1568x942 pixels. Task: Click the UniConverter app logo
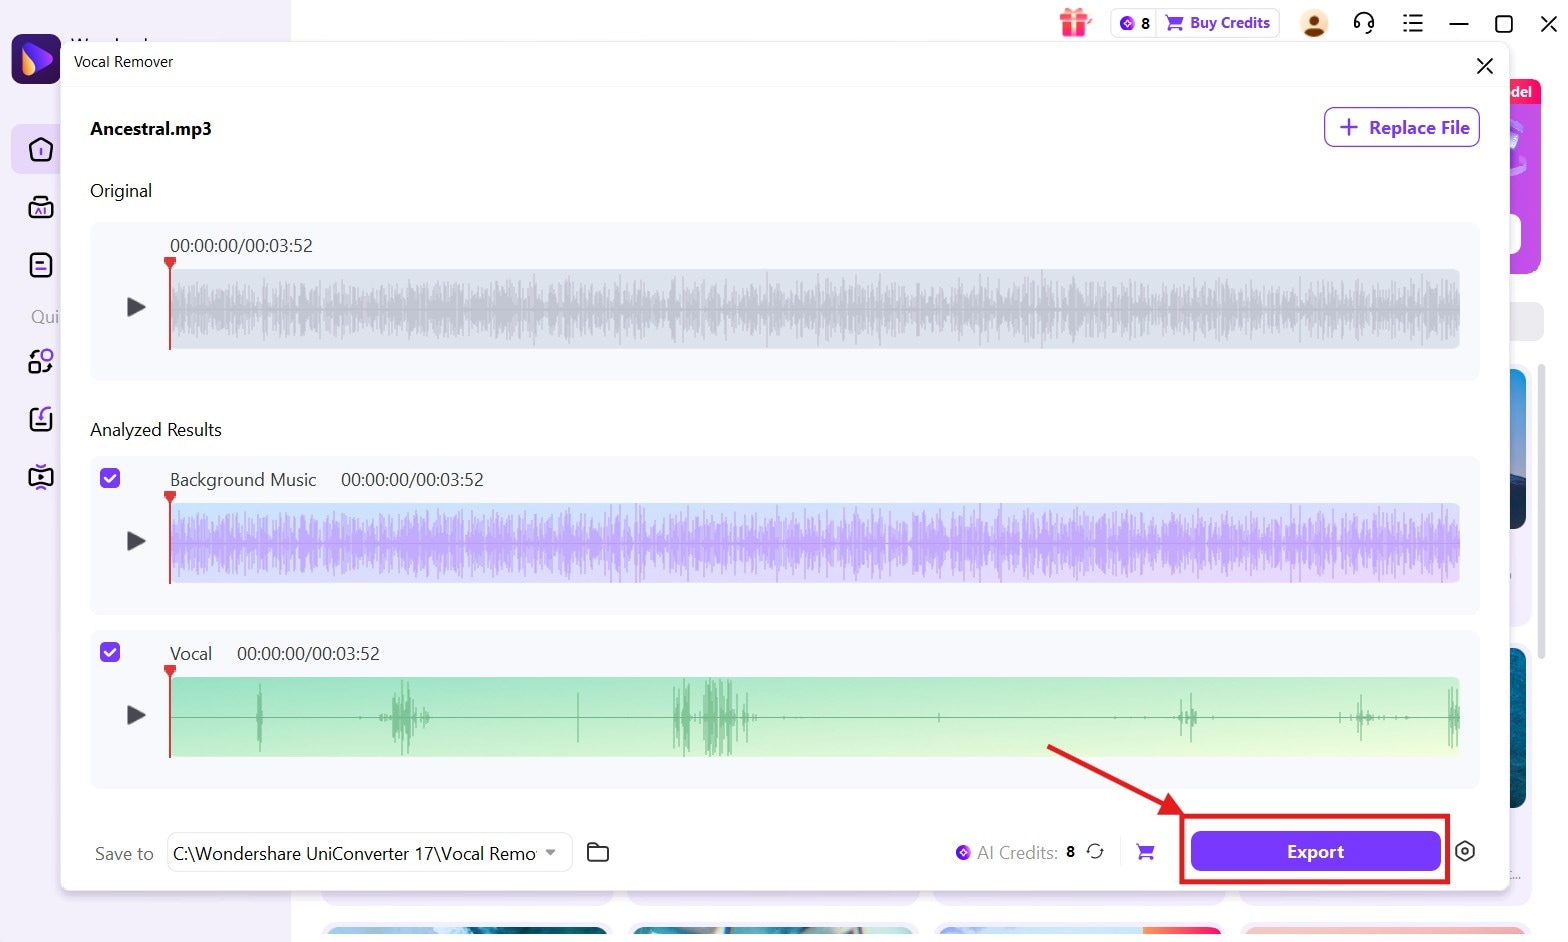tap(36, 59)
